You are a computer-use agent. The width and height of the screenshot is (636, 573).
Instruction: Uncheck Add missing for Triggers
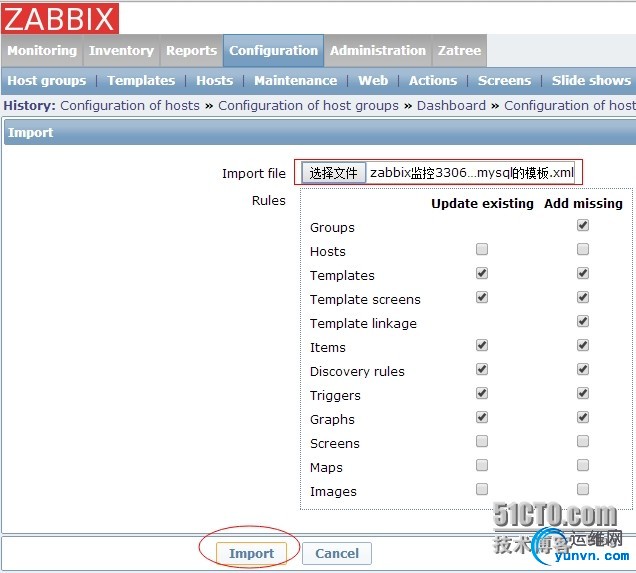(x=583, y=393)
